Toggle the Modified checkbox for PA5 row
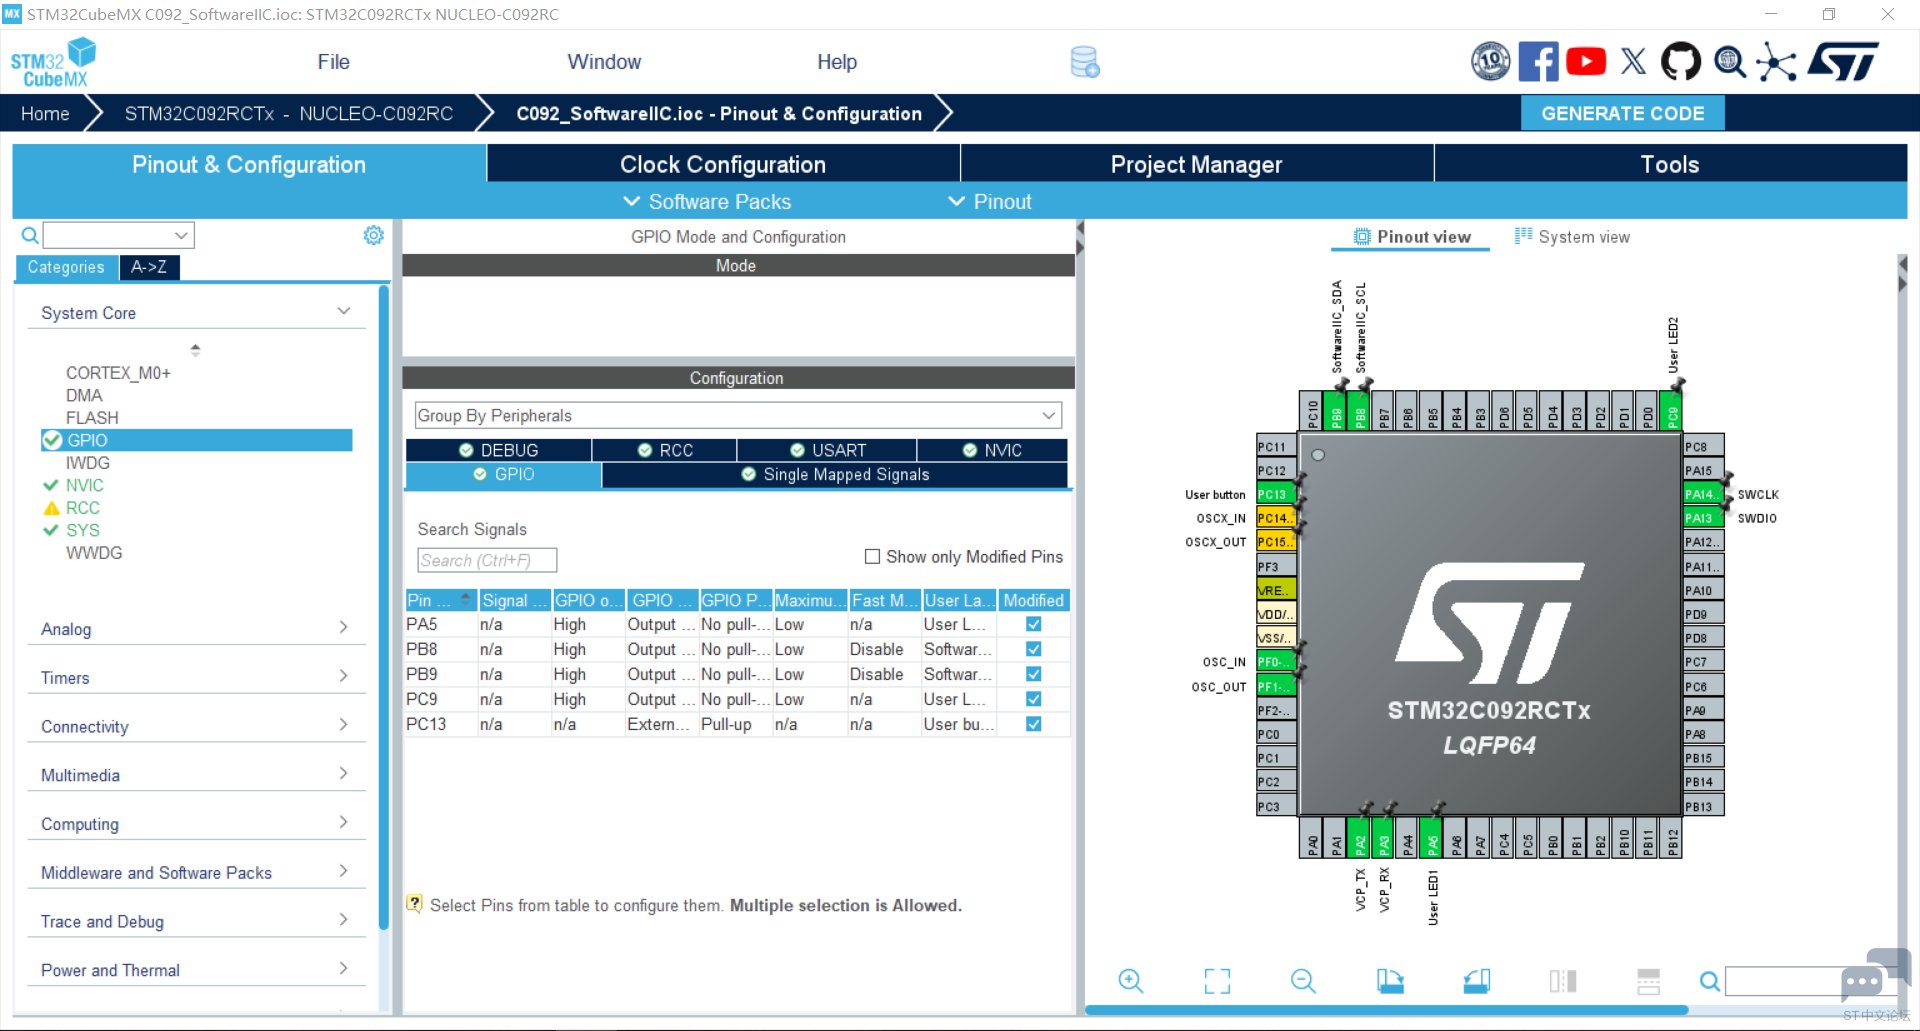This screenshot has height=1031, width=1920. point(1034,624)
